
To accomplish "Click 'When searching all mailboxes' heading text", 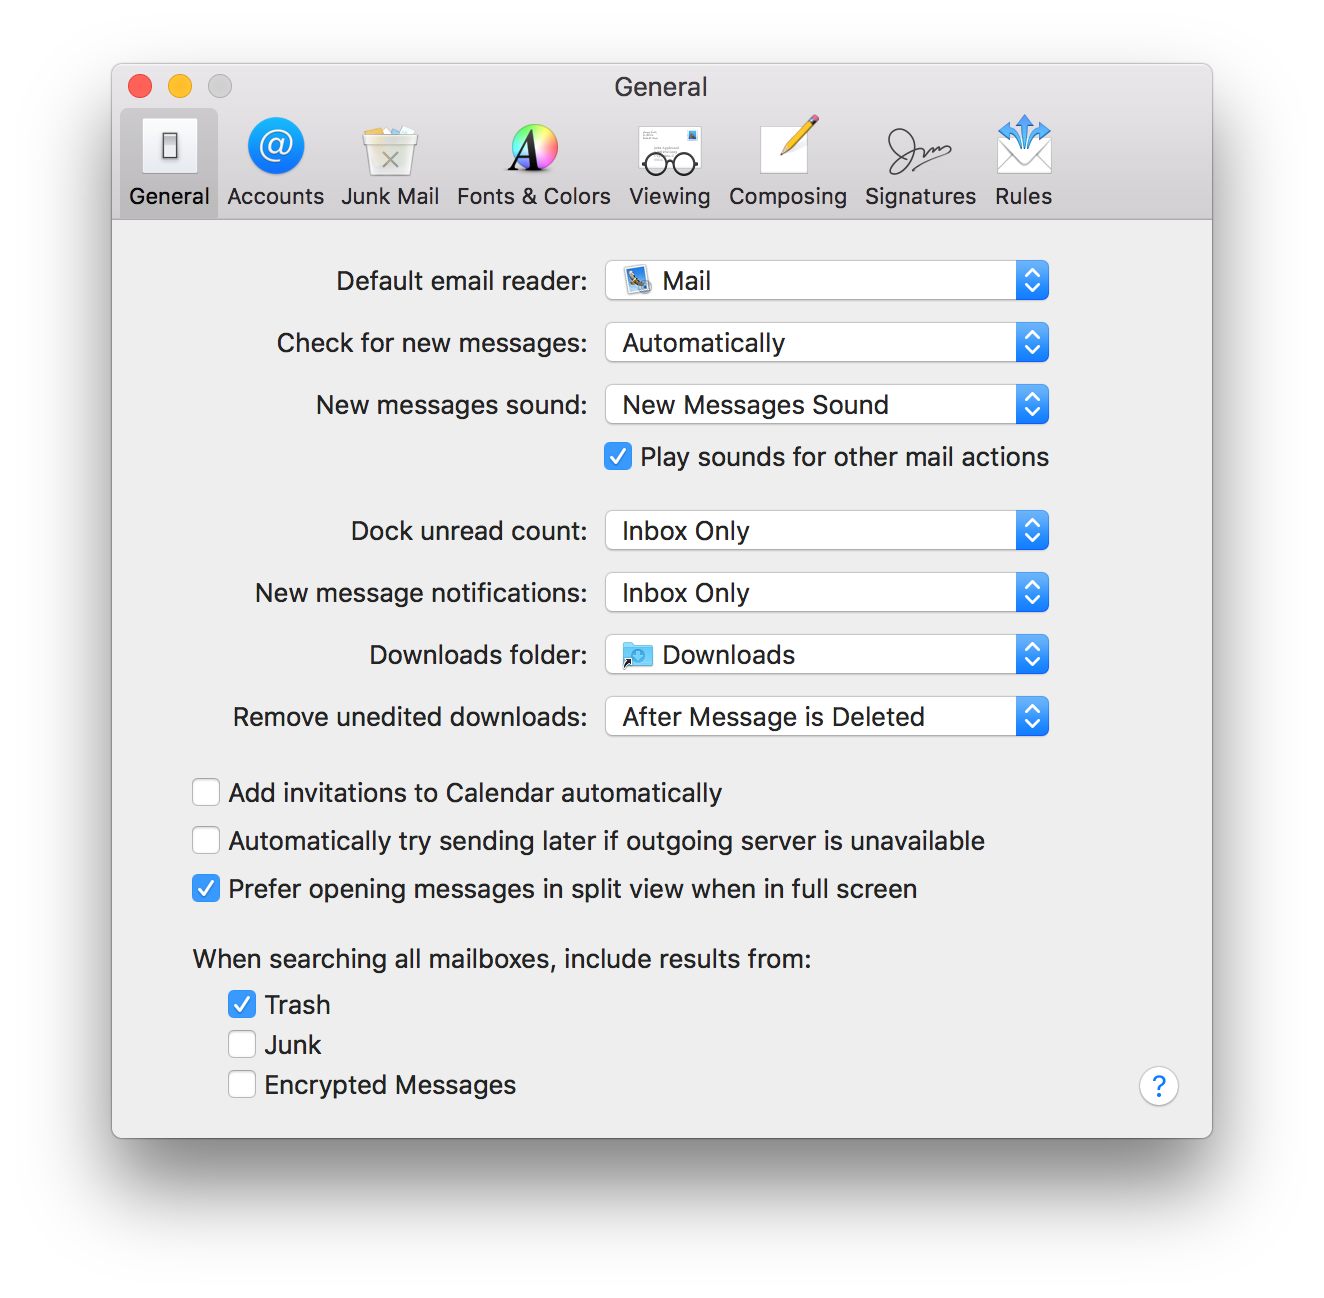I will 502,959.
